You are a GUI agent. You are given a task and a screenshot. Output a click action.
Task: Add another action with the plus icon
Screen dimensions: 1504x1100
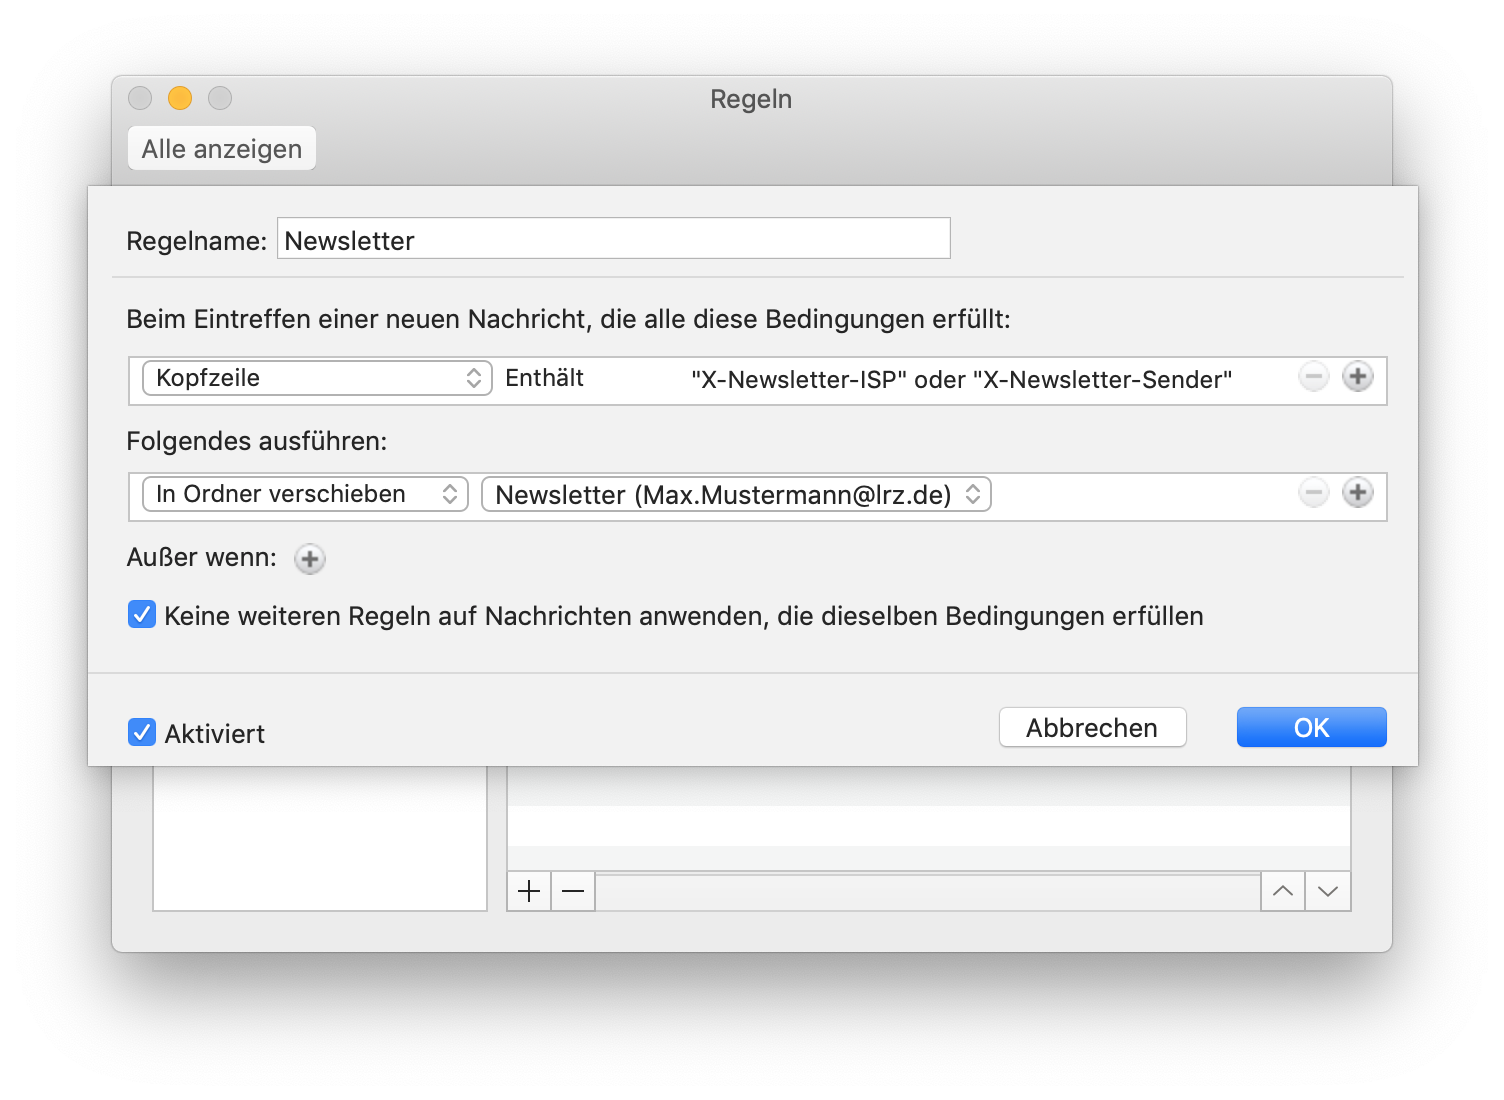[1357, 492]
